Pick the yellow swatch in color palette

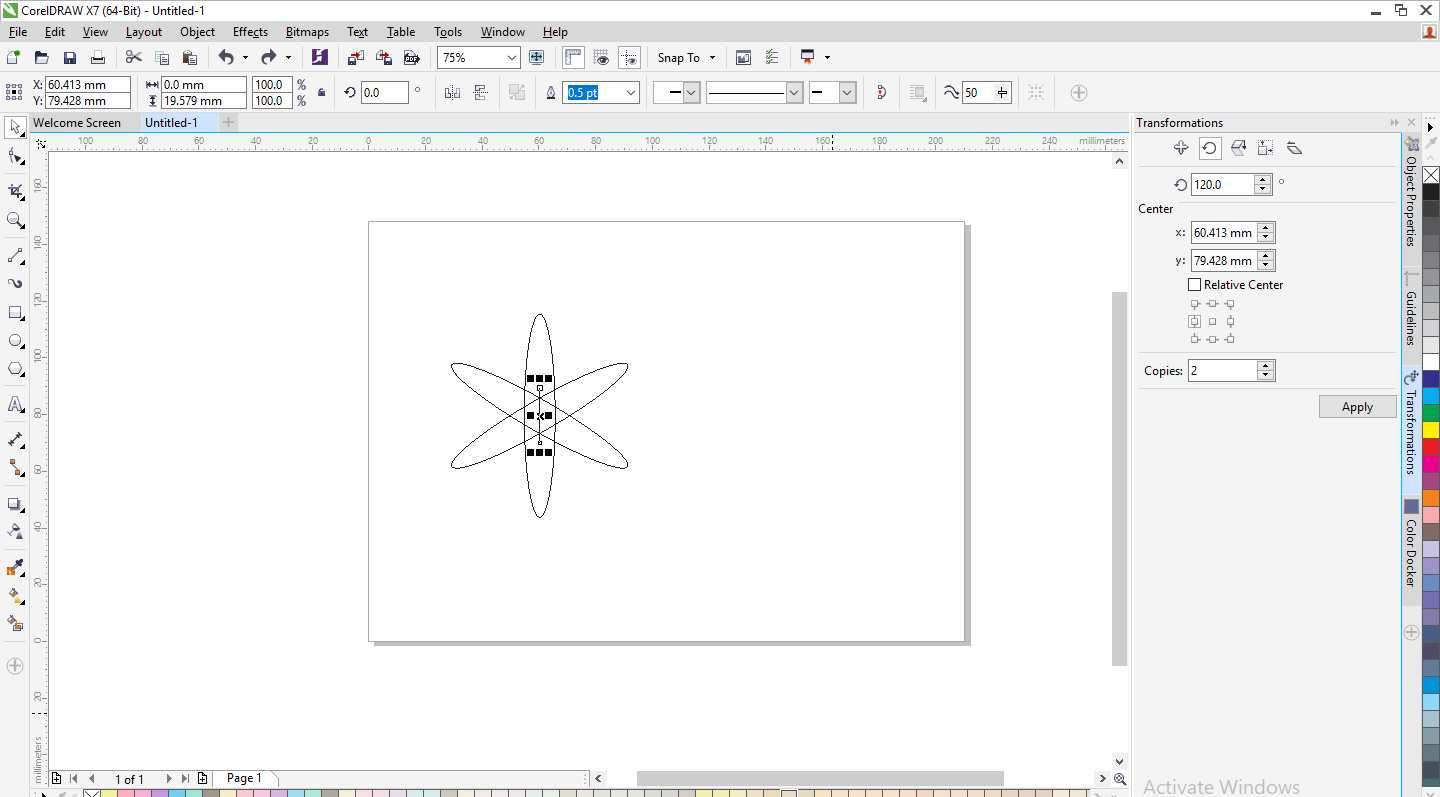pyautogui.click(x=1431, y=429)
